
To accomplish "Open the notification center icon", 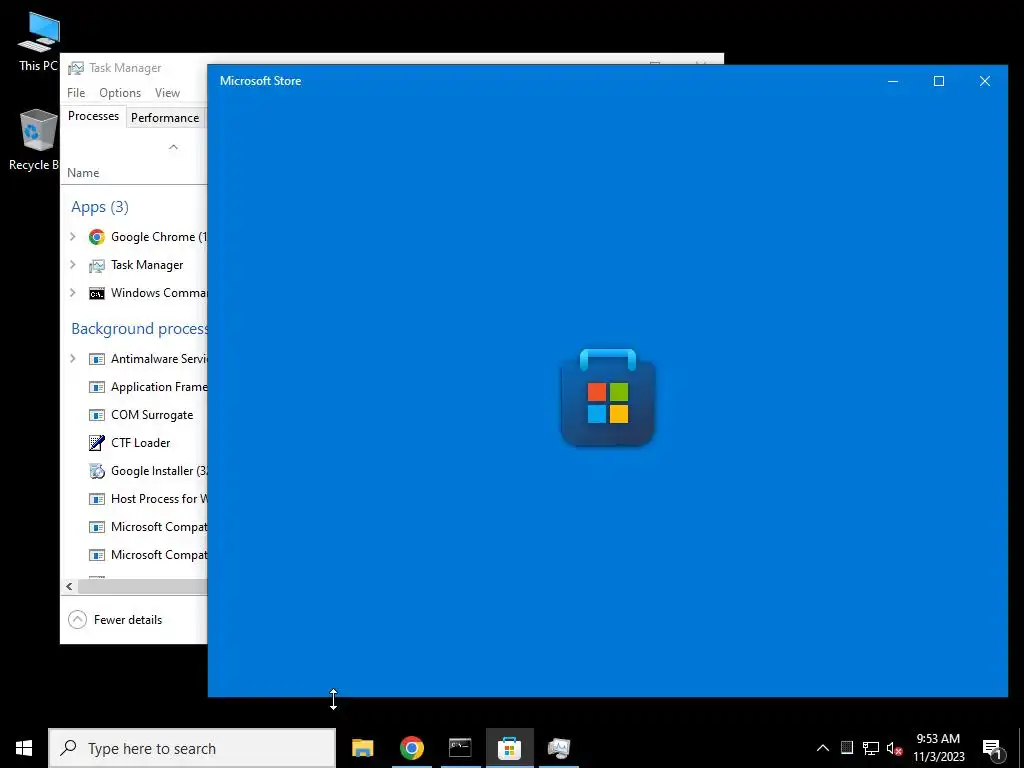I will (992, 750).
